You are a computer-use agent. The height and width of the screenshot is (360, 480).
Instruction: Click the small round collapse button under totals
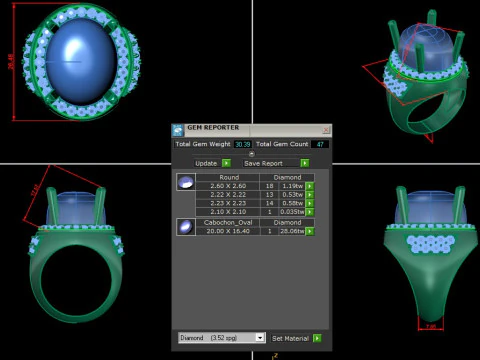(252, 154)
